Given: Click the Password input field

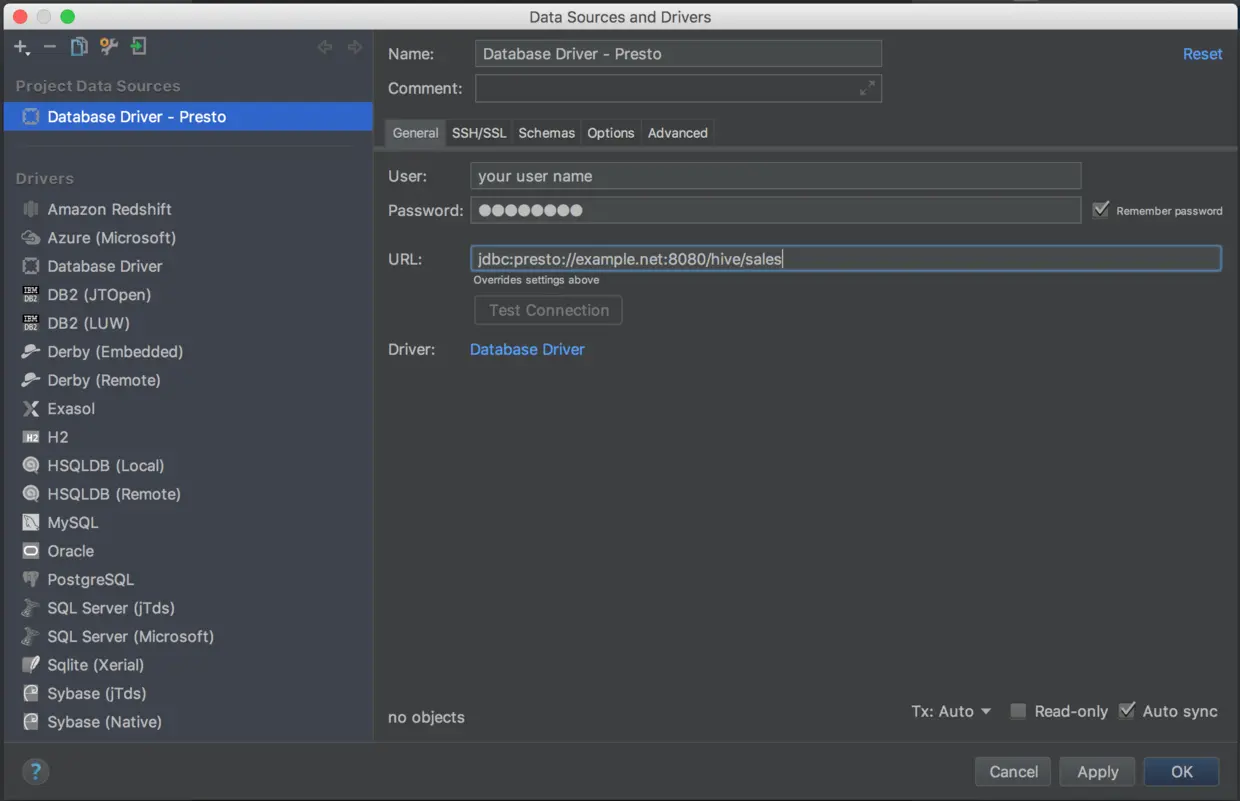Looking at the screenshot, I should tap(775, 210).
